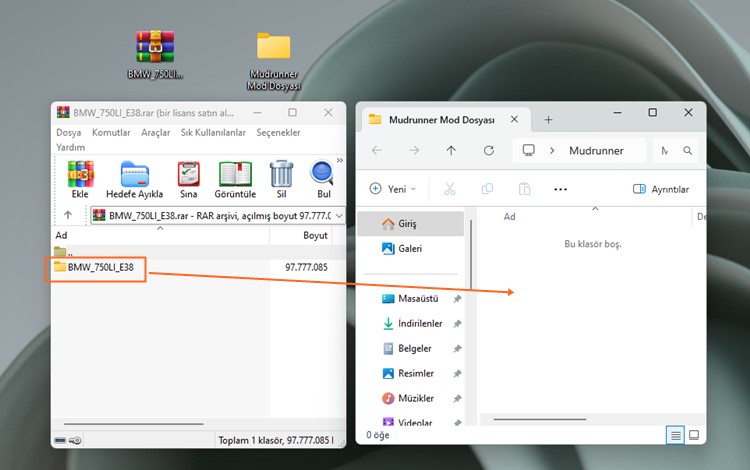The image size is (750, 470).
Task: Unpin Masaüstü using its pin icon
Action: 457,299
